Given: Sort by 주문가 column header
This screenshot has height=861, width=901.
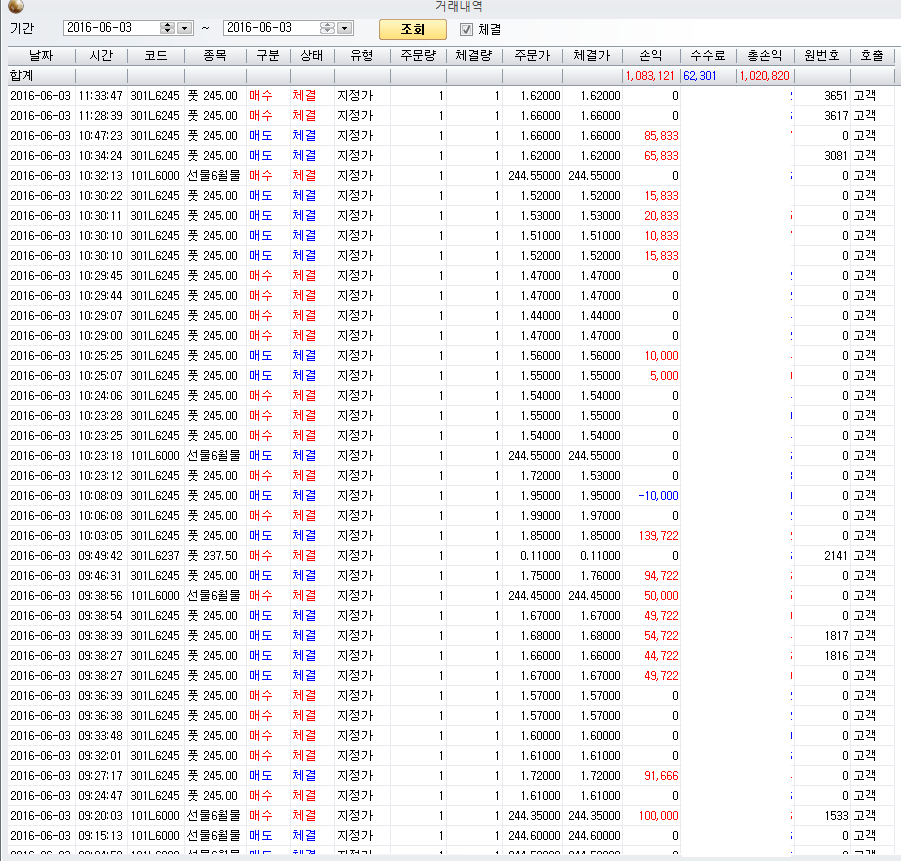Looking at the screenshot, I should (x=532, y=56).
